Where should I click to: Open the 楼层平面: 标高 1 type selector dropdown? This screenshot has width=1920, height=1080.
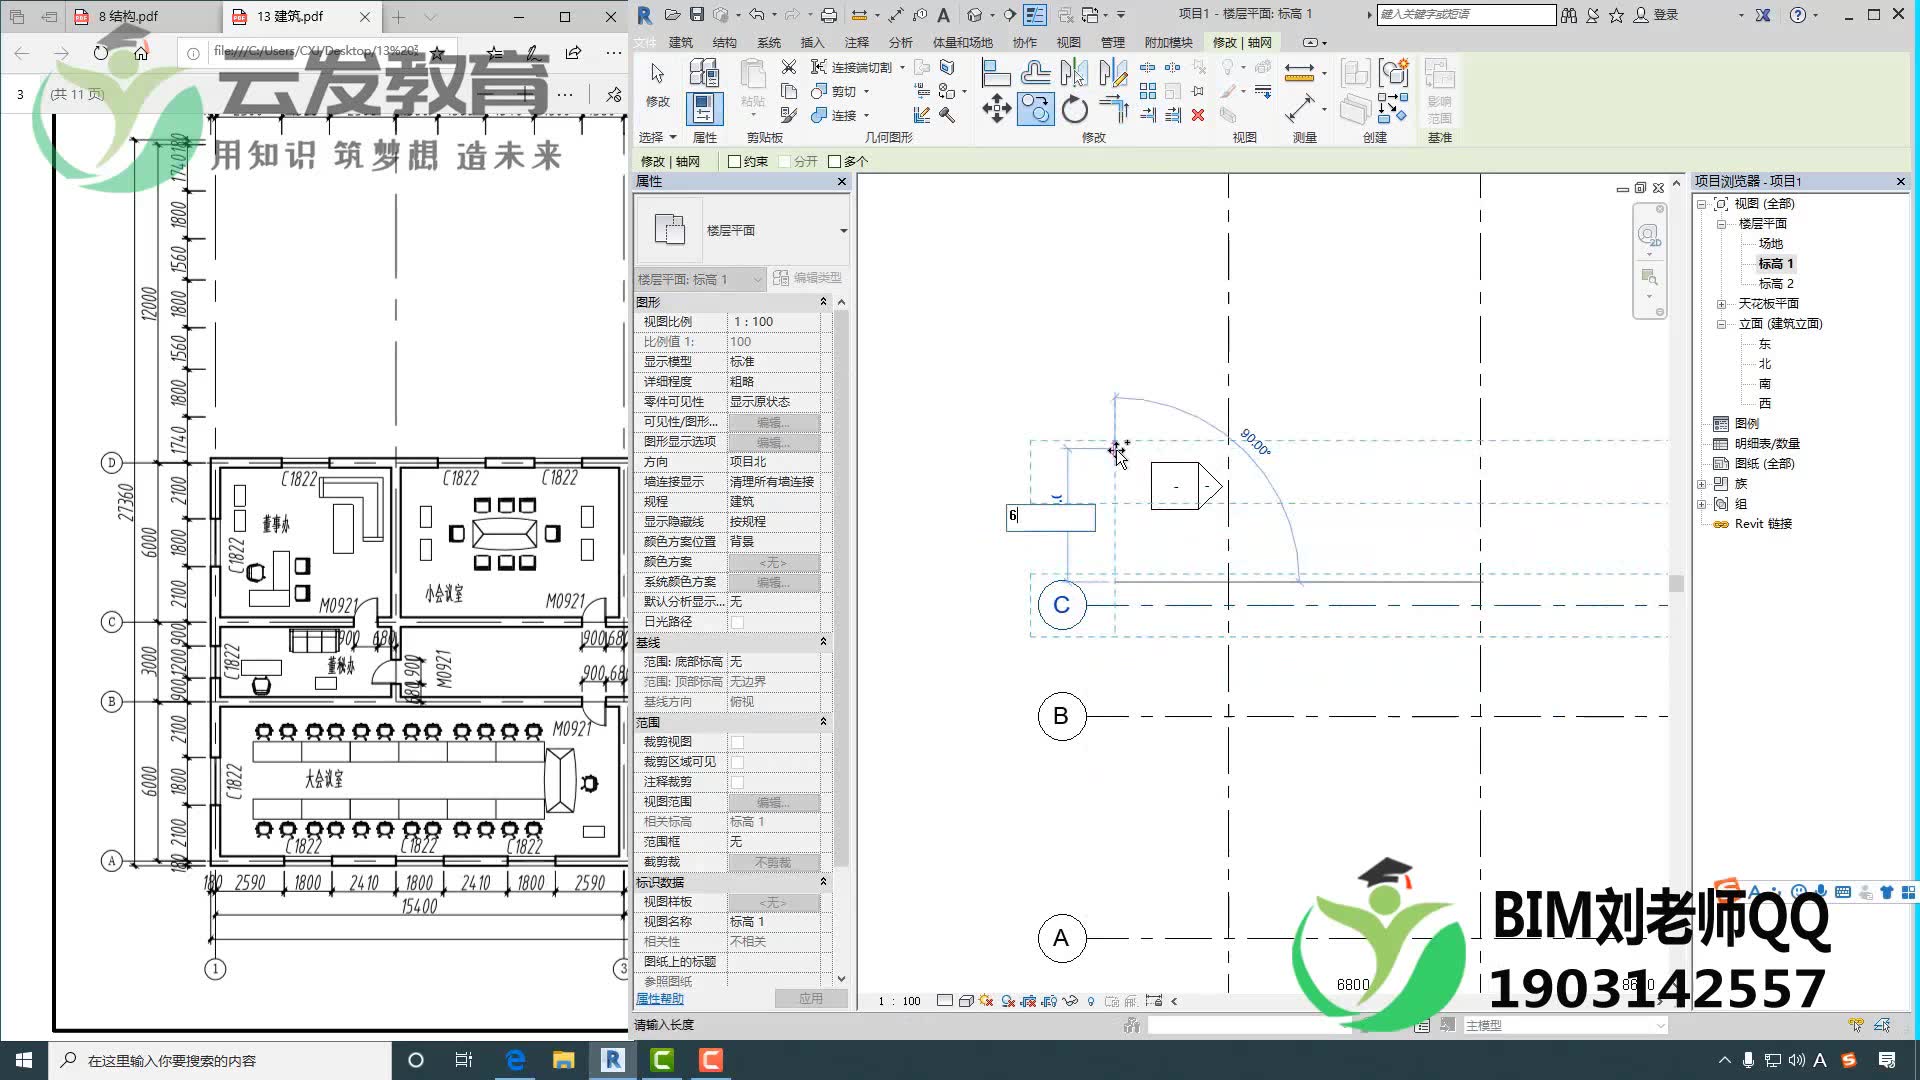point(757,279)
